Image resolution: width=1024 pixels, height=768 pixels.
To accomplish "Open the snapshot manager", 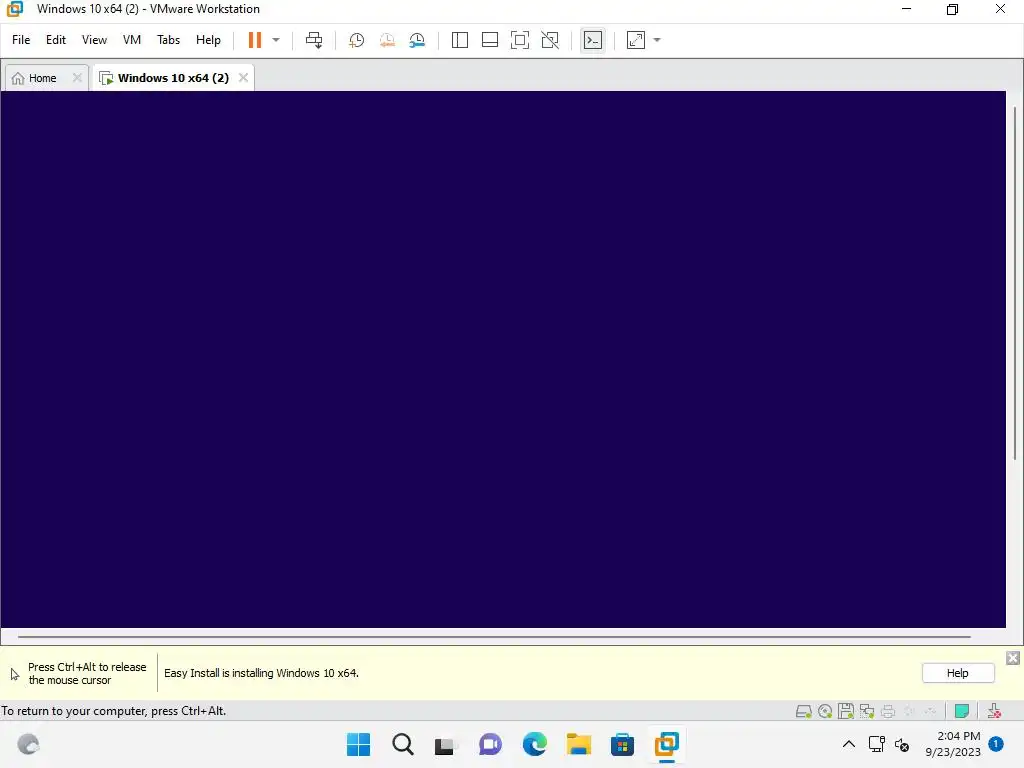I will (x=417, y=40).
